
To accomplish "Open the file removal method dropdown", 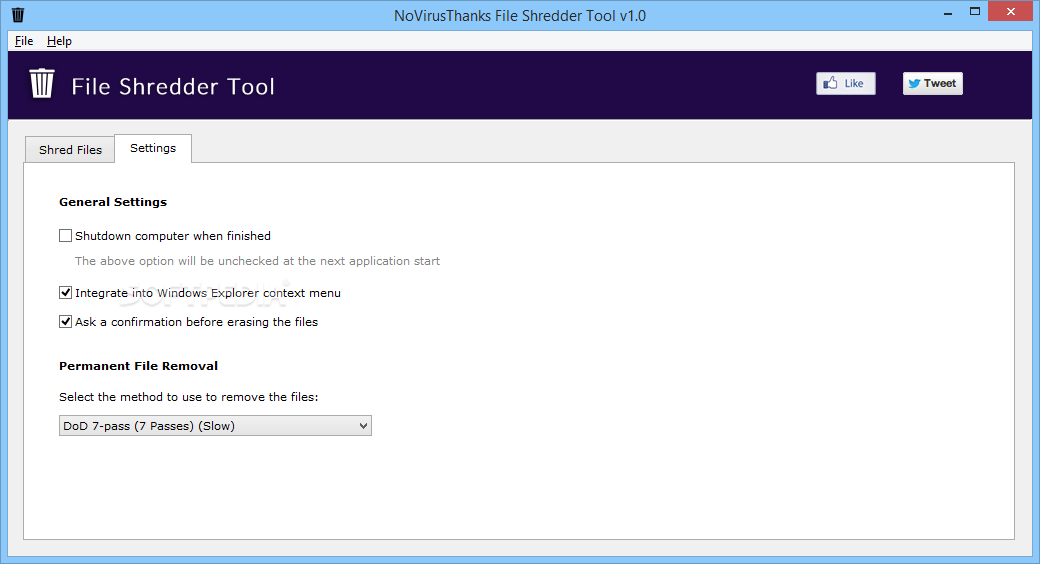I will (x=216, y=426).
